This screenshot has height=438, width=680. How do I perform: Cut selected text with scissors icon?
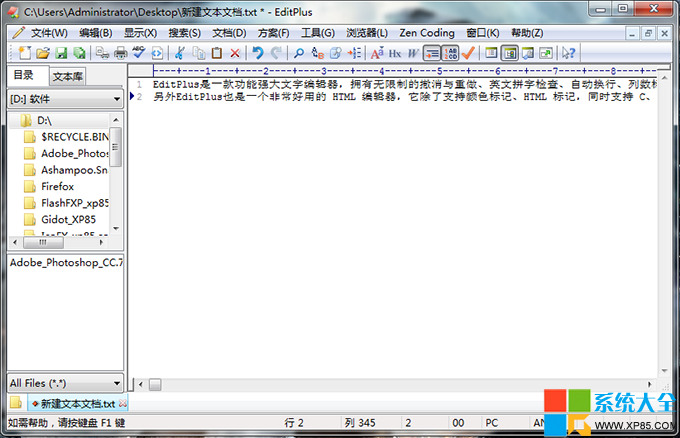(180, 53)
